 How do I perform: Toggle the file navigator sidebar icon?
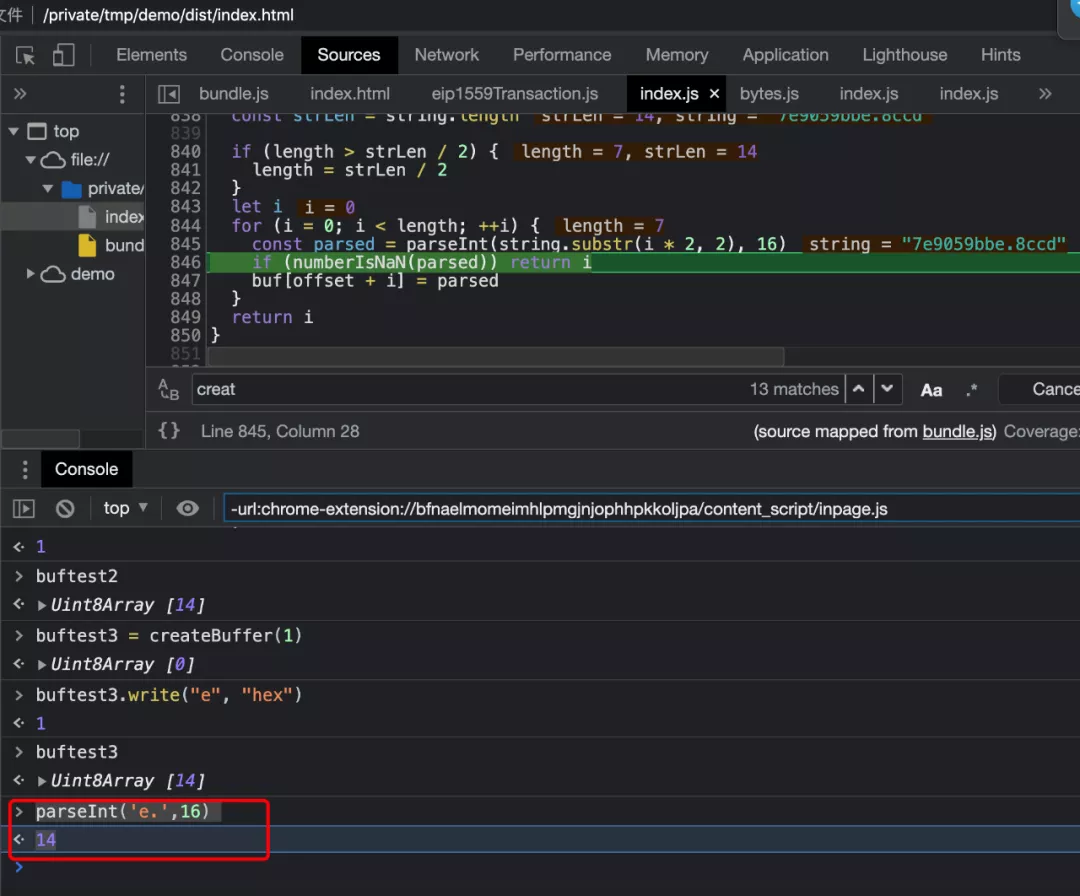click(x=169, y=94)
